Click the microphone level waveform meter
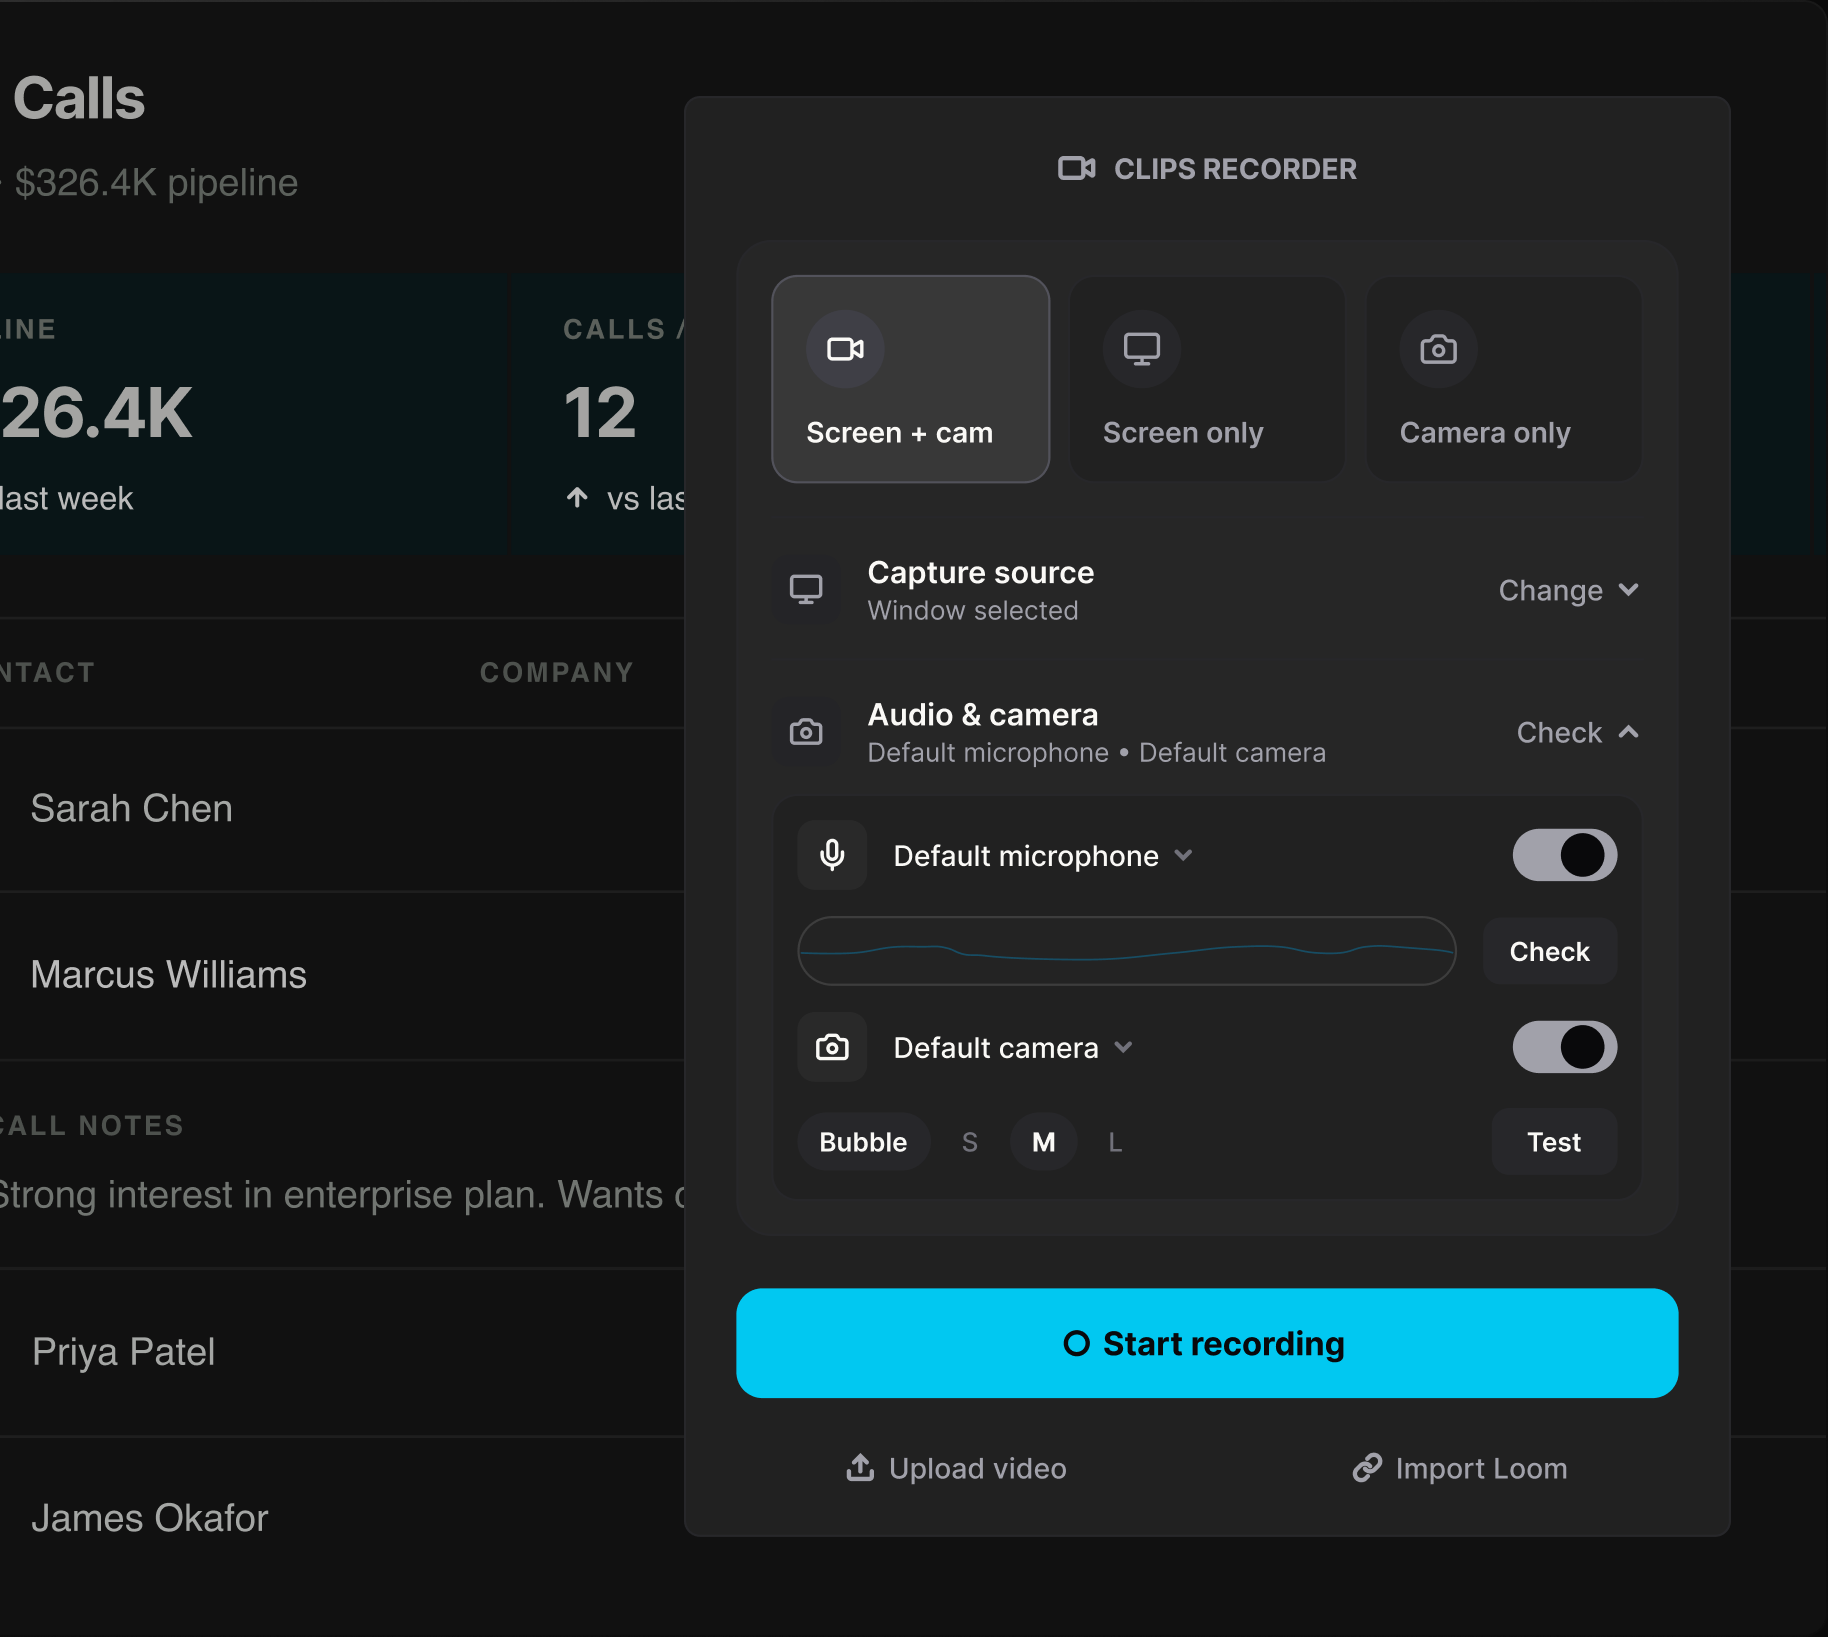 click(x=1127, y=951)
